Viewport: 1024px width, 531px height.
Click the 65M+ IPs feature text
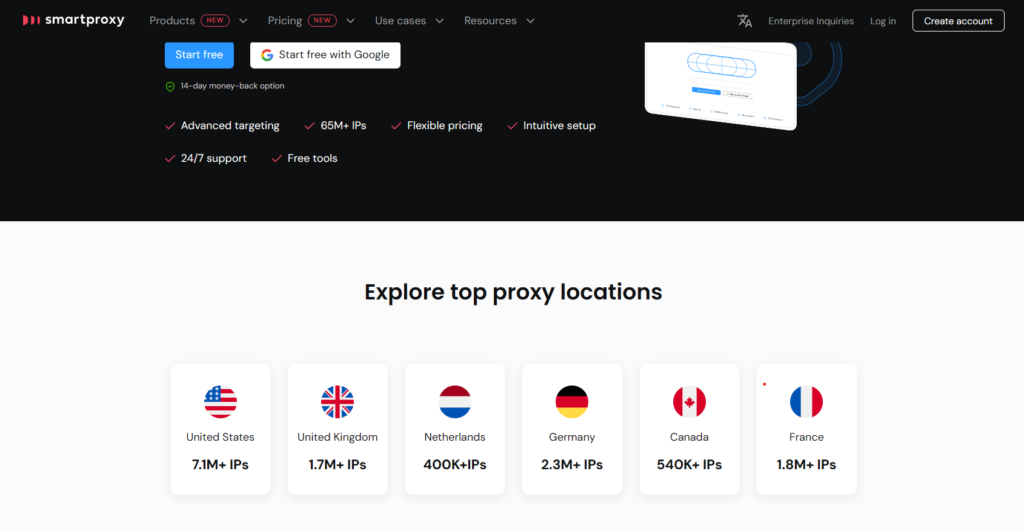click(x=344, y=125)
